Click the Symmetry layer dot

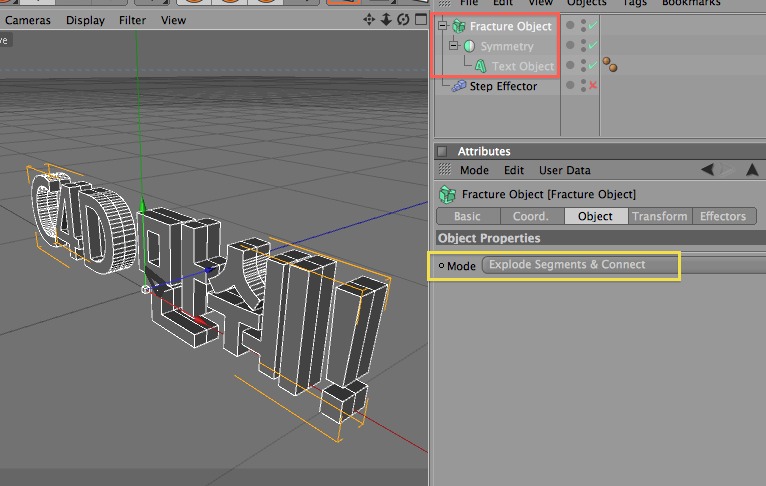pyautogui.click(x=570, y=45)
